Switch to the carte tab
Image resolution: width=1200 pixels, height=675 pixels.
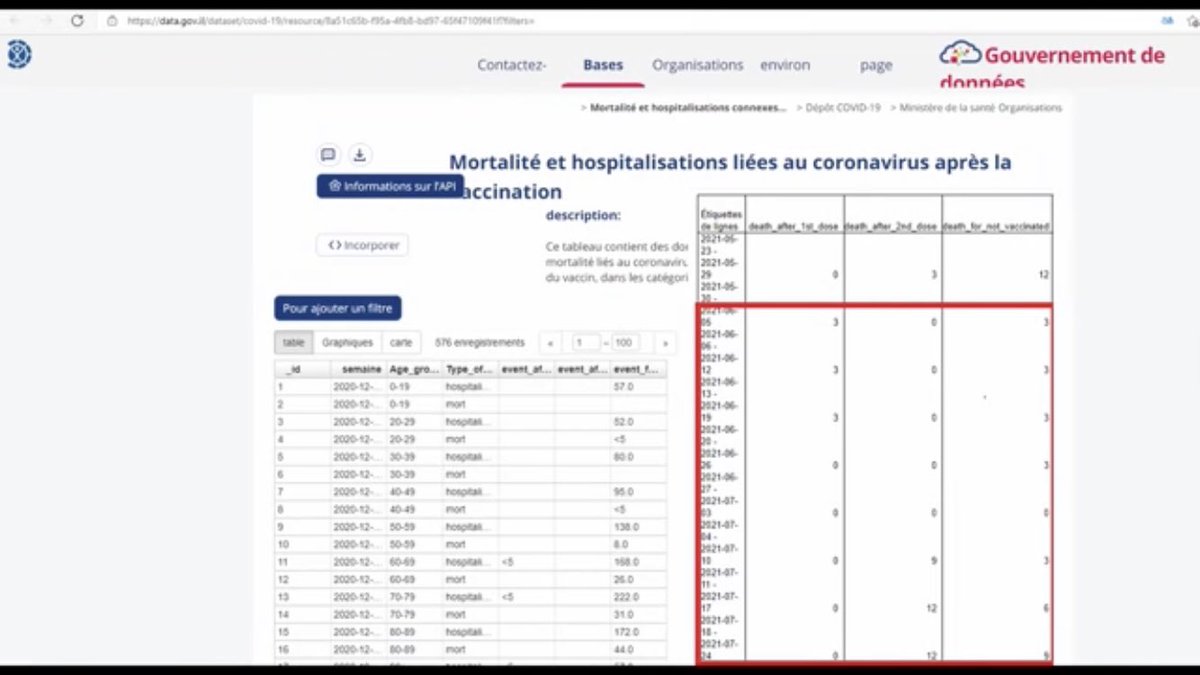(401, 342)
